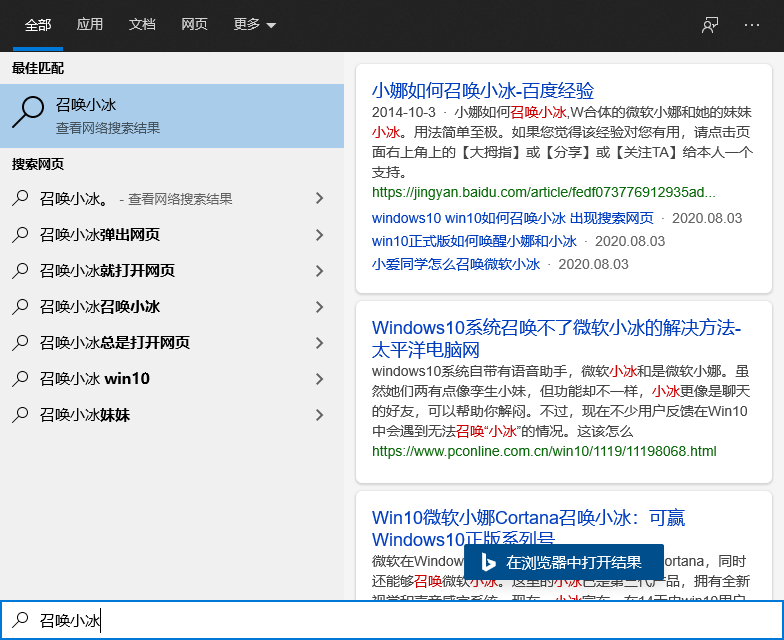This screenshot has height=640, width=784.
Task: Select suggestion text 召唤小冰 win10
Action: click(95, 378)
